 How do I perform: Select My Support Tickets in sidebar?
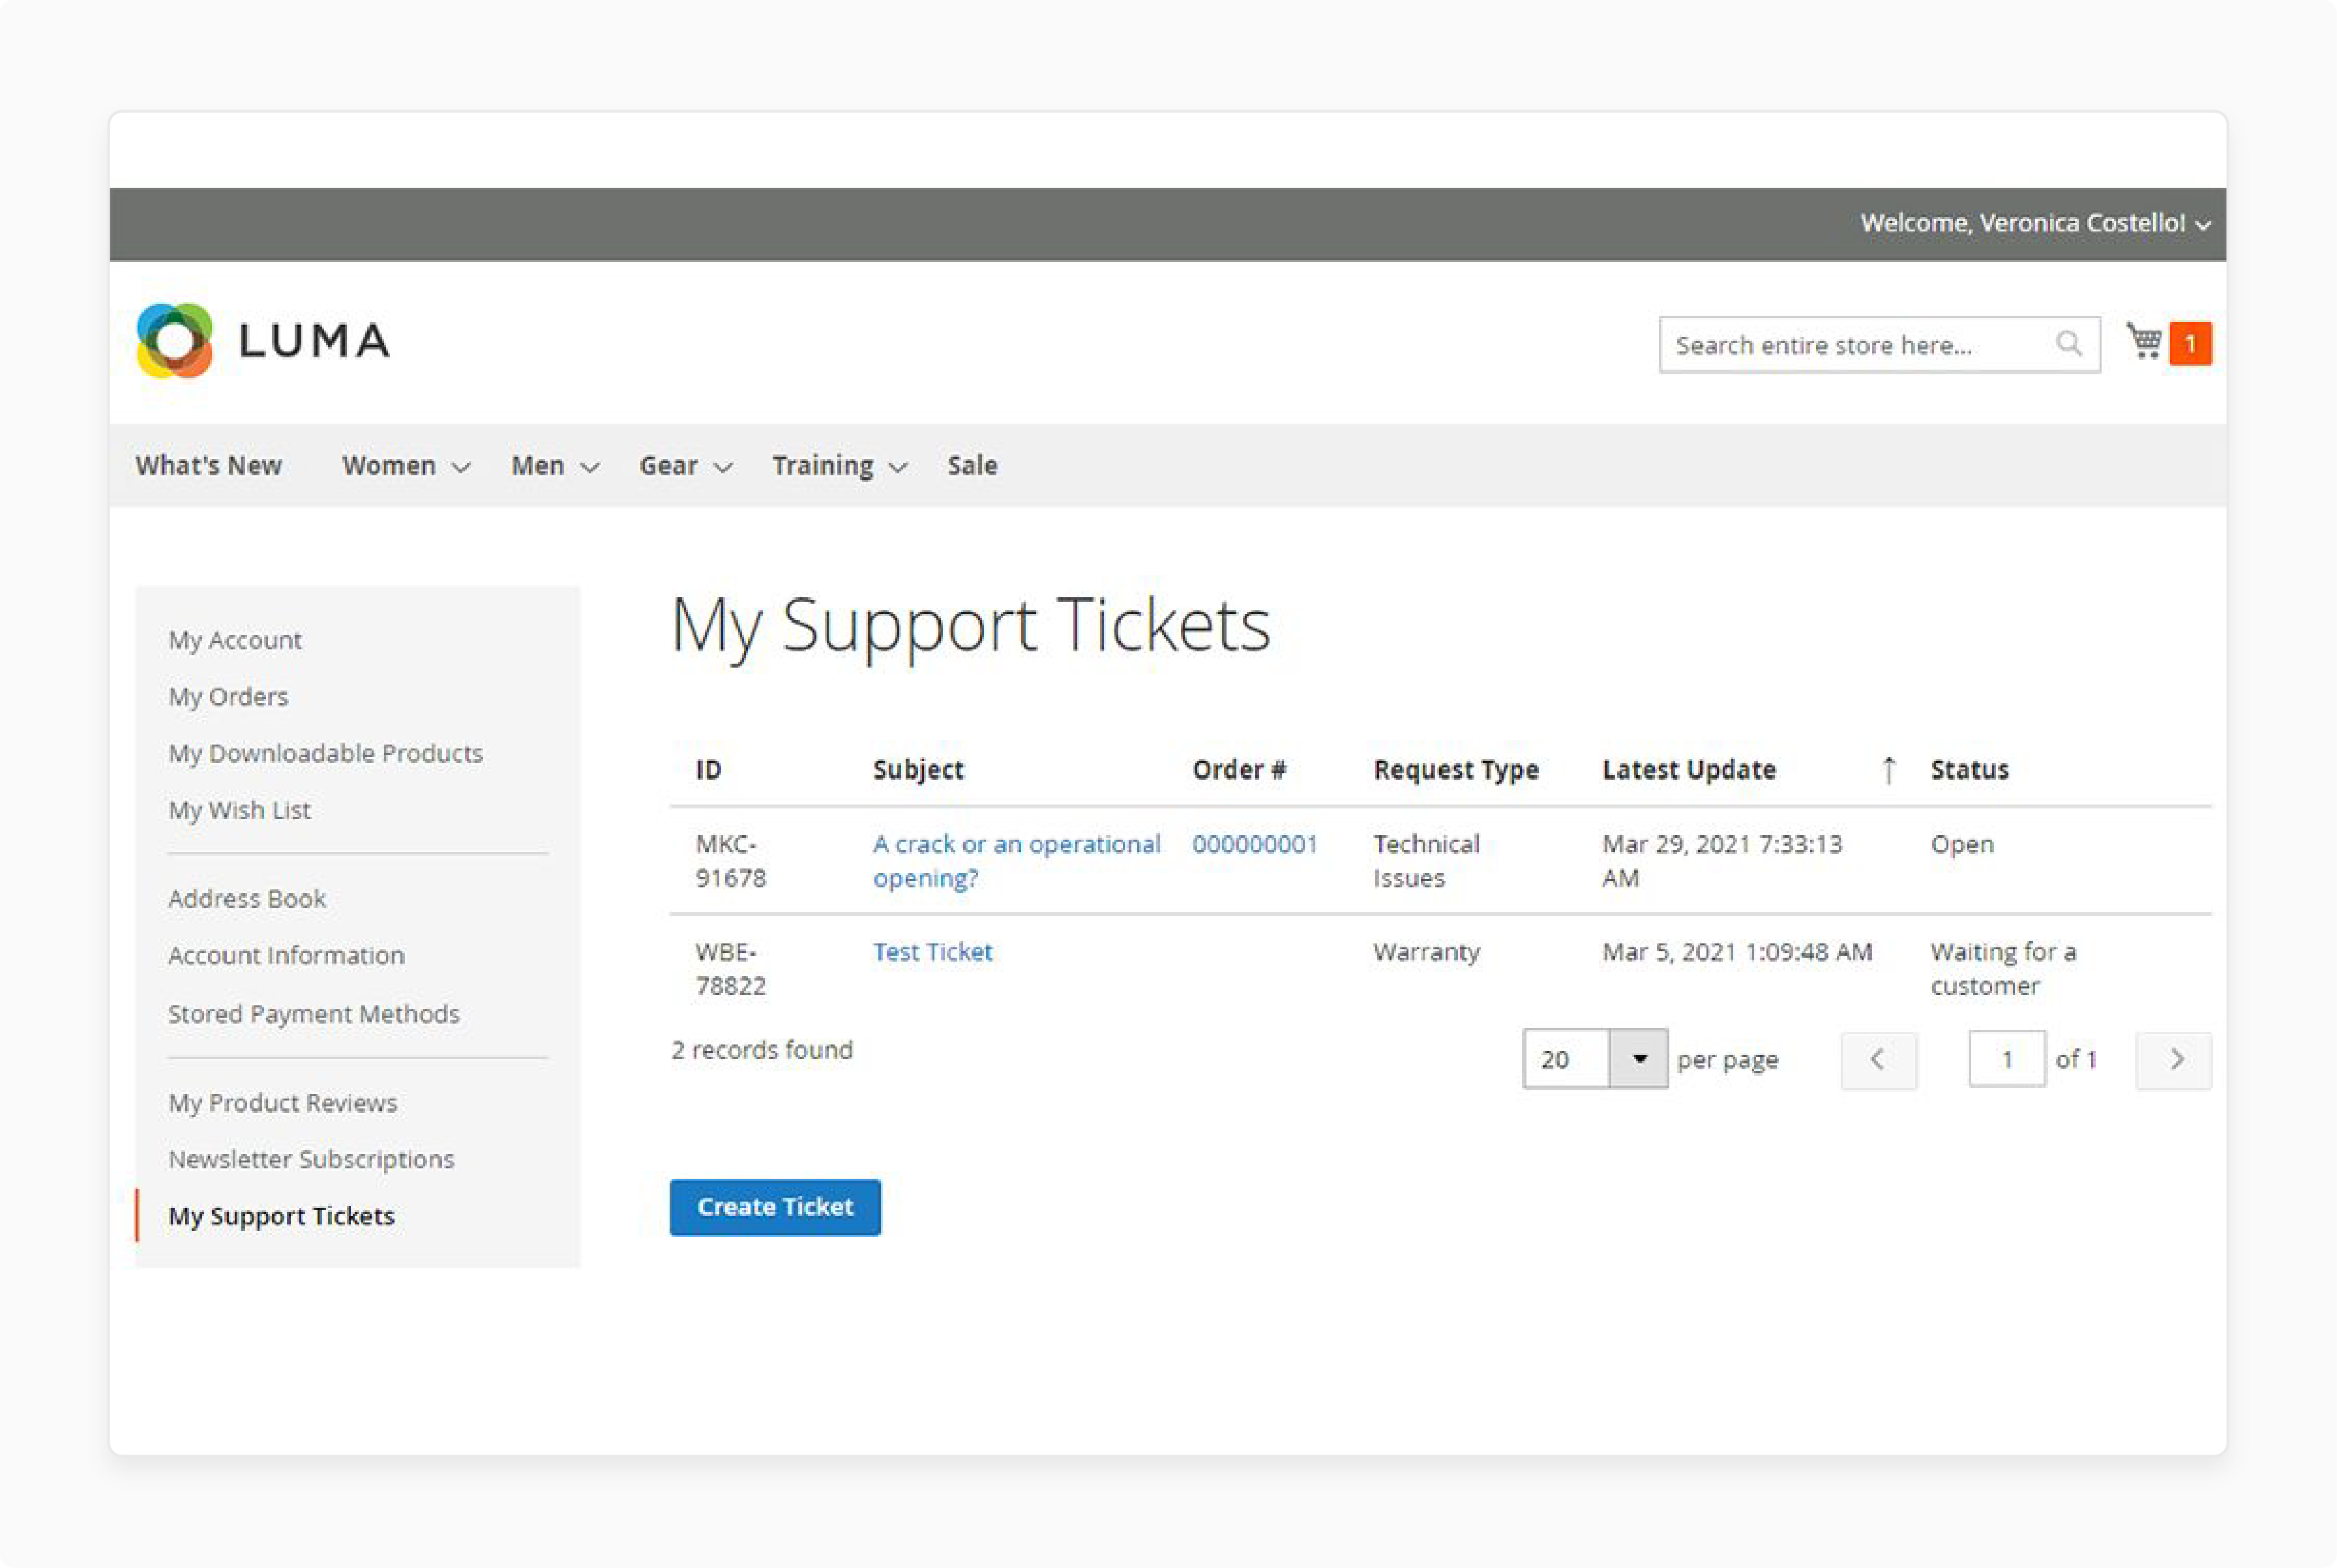coord(281,1217)
